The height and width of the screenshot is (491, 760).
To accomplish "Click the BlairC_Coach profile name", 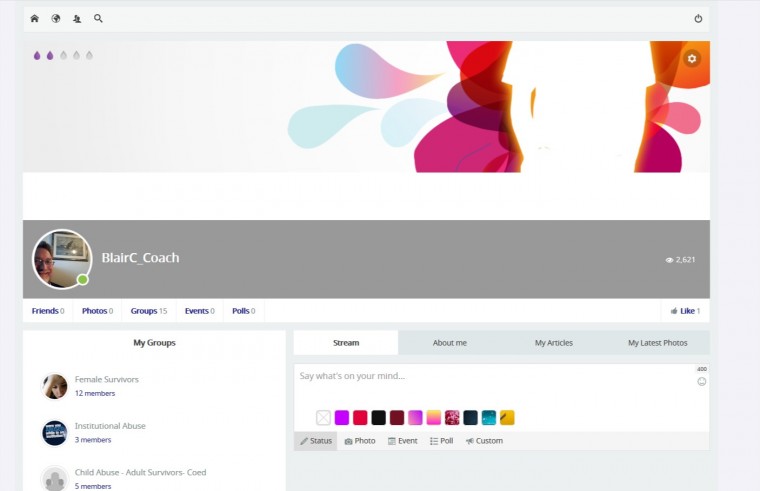I will [141, 257].
